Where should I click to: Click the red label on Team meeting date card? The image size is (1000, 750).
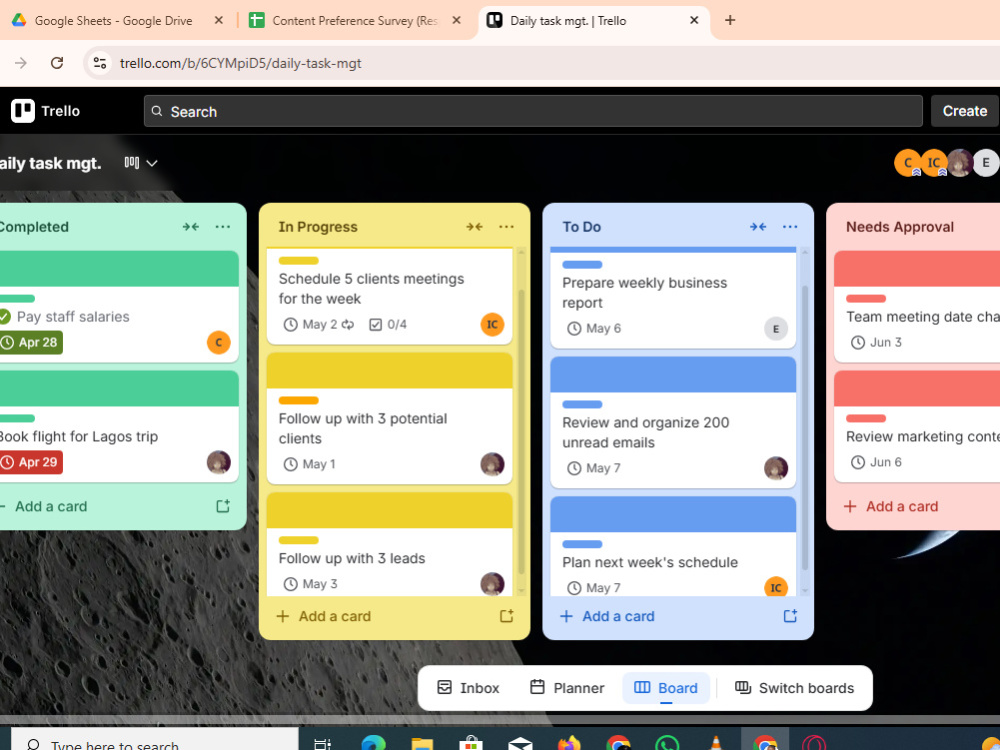[866, 298]
